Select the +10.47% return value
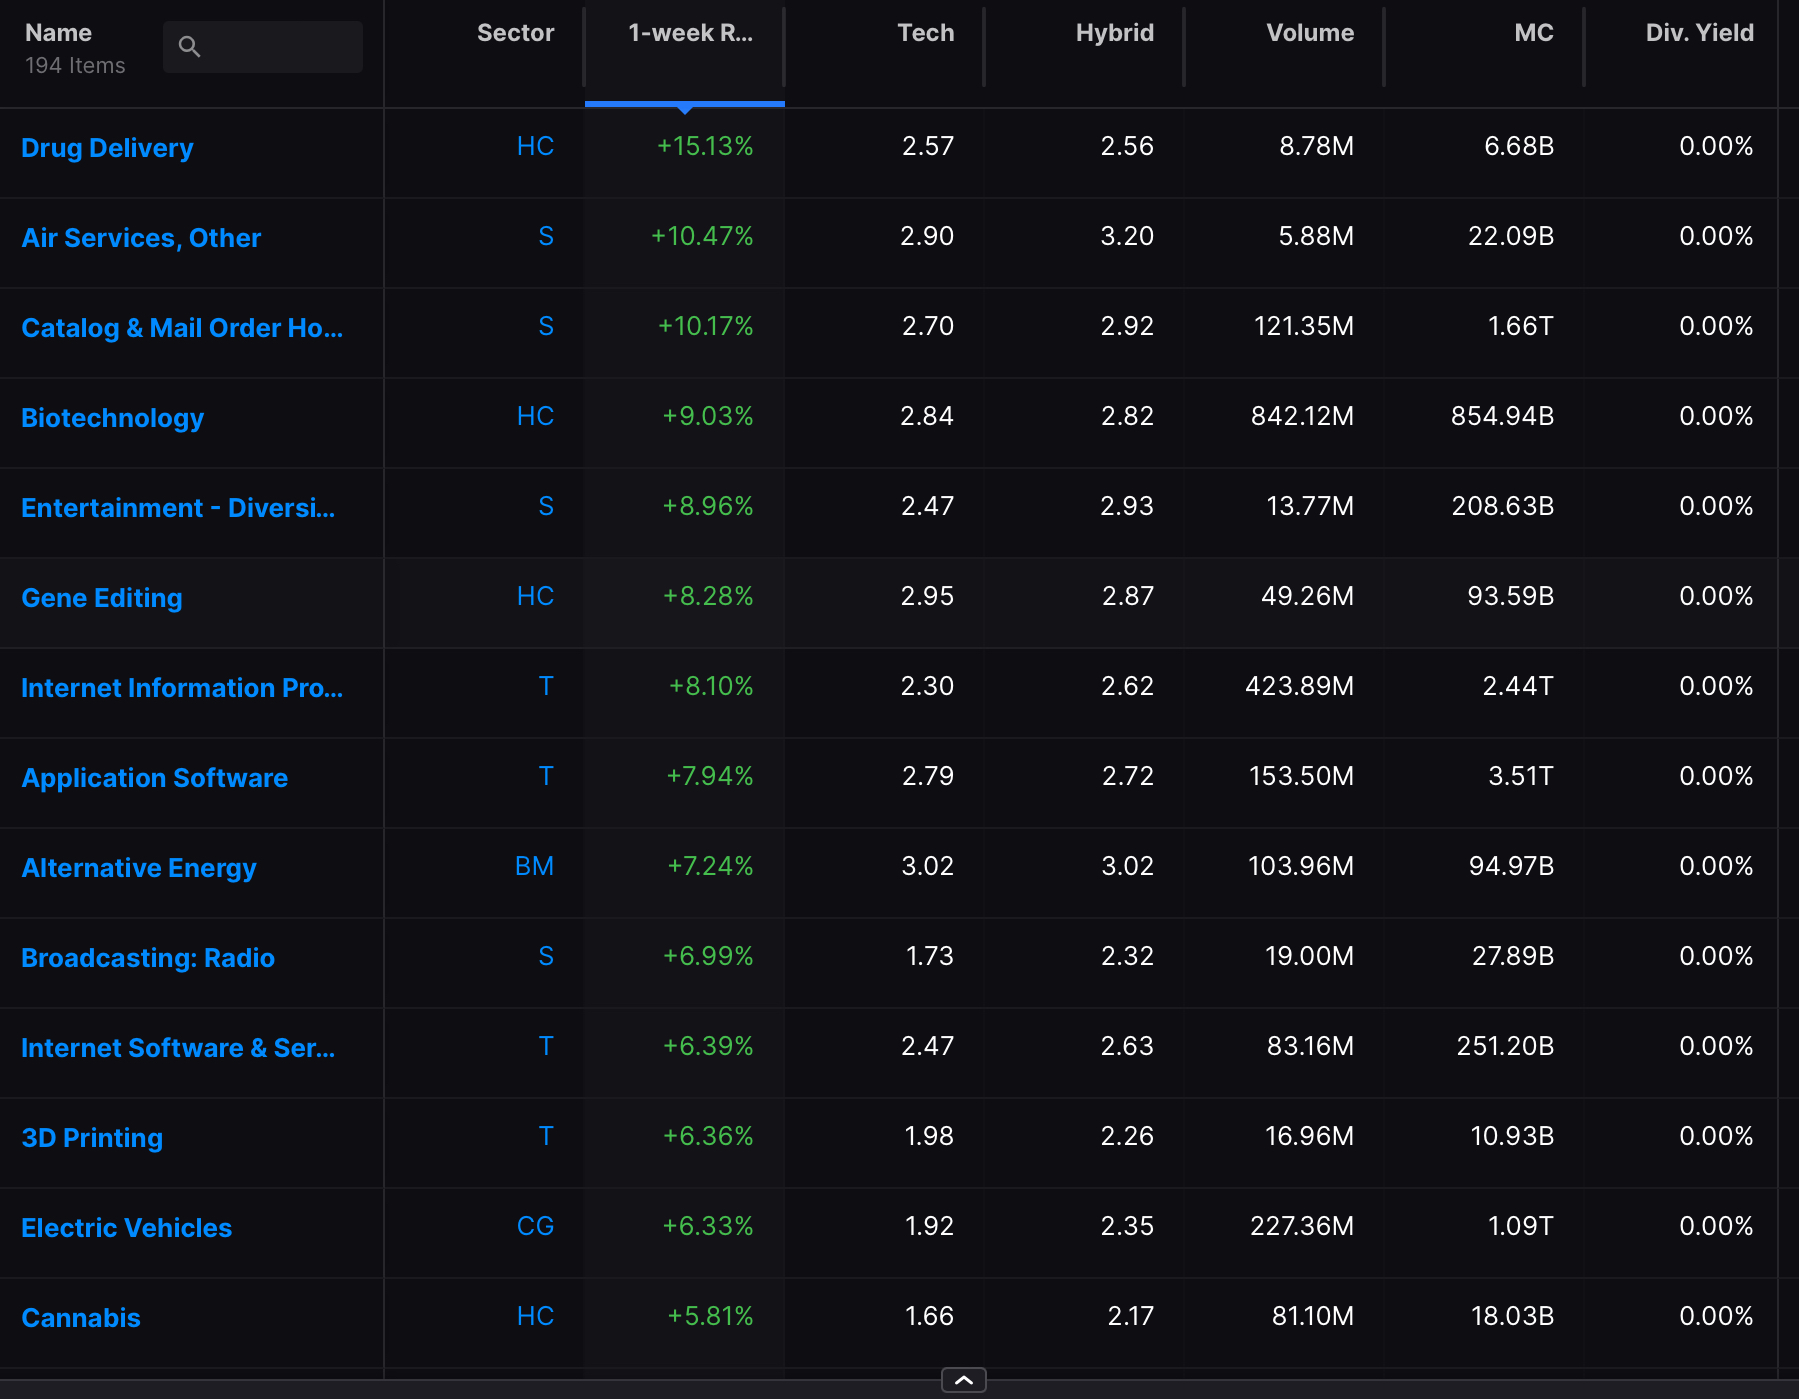This screenshot has height=1399, width=1799. point(702,236)
